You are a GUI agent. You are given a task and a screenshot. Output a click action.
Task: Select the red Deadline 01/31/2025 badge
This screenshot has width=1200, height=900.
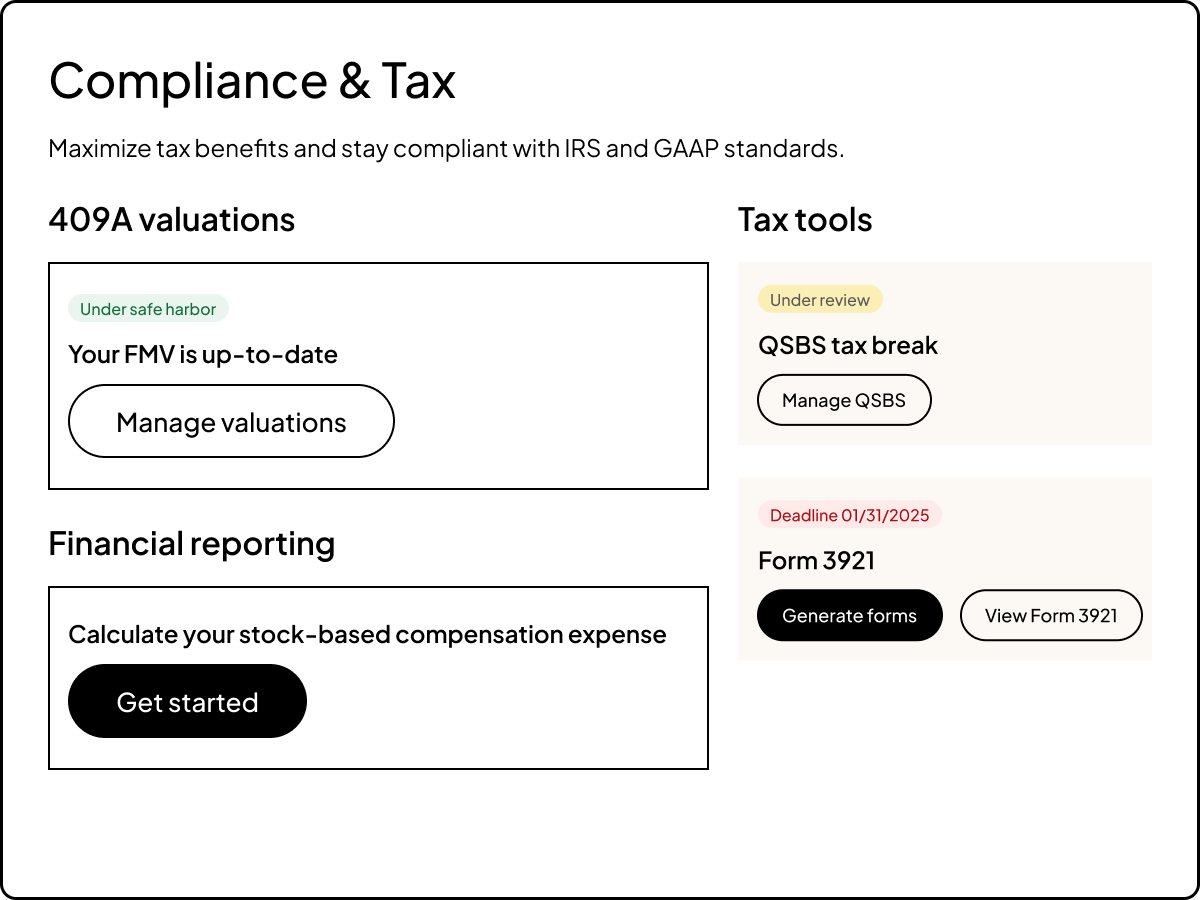849,515
